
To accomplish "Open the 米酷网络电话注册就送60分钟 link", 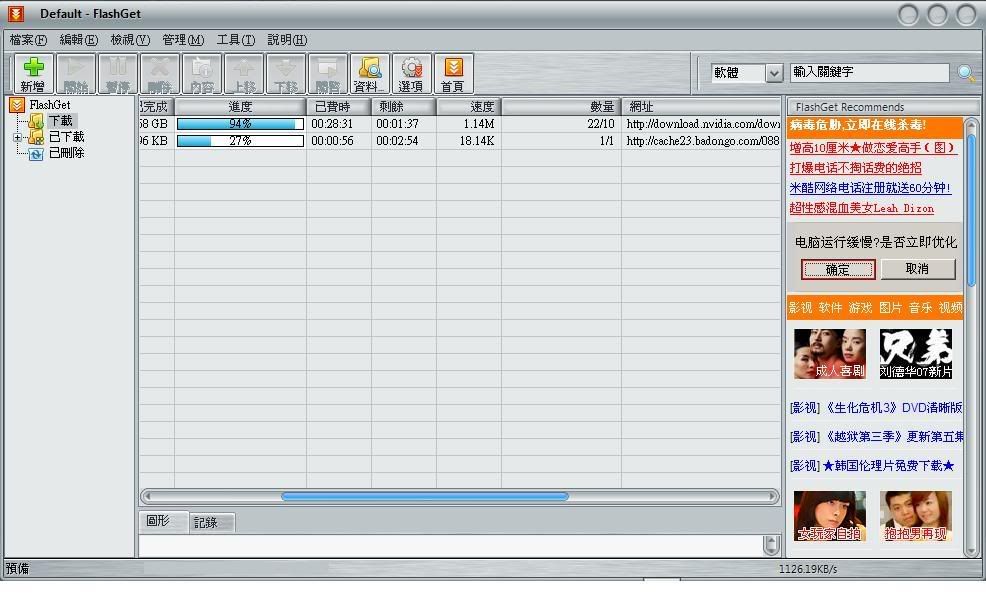I will tap(870, 188).
